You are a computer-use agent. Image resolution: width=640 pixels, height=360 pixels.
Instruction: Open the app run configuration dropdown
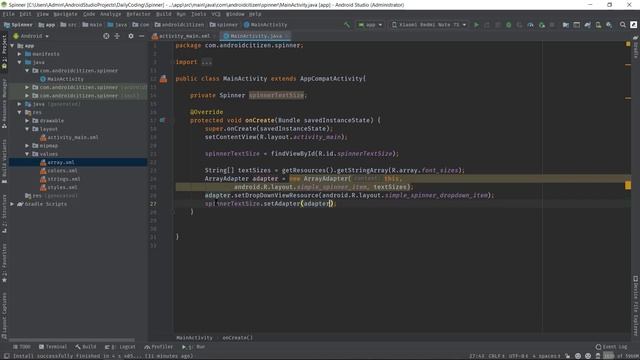point(370,25)
